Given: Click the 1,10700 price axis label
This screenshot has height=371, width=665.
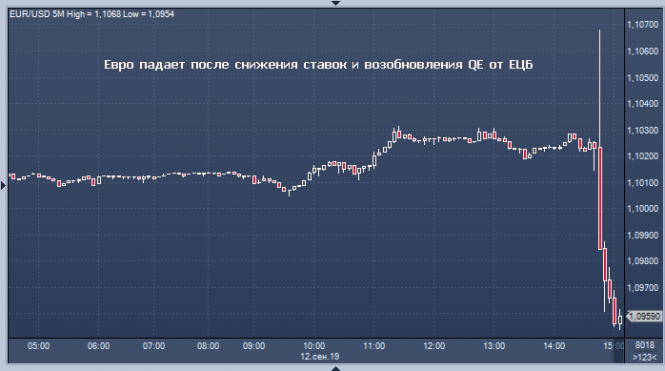Looking at the screenshot, I should pos(643,25).
